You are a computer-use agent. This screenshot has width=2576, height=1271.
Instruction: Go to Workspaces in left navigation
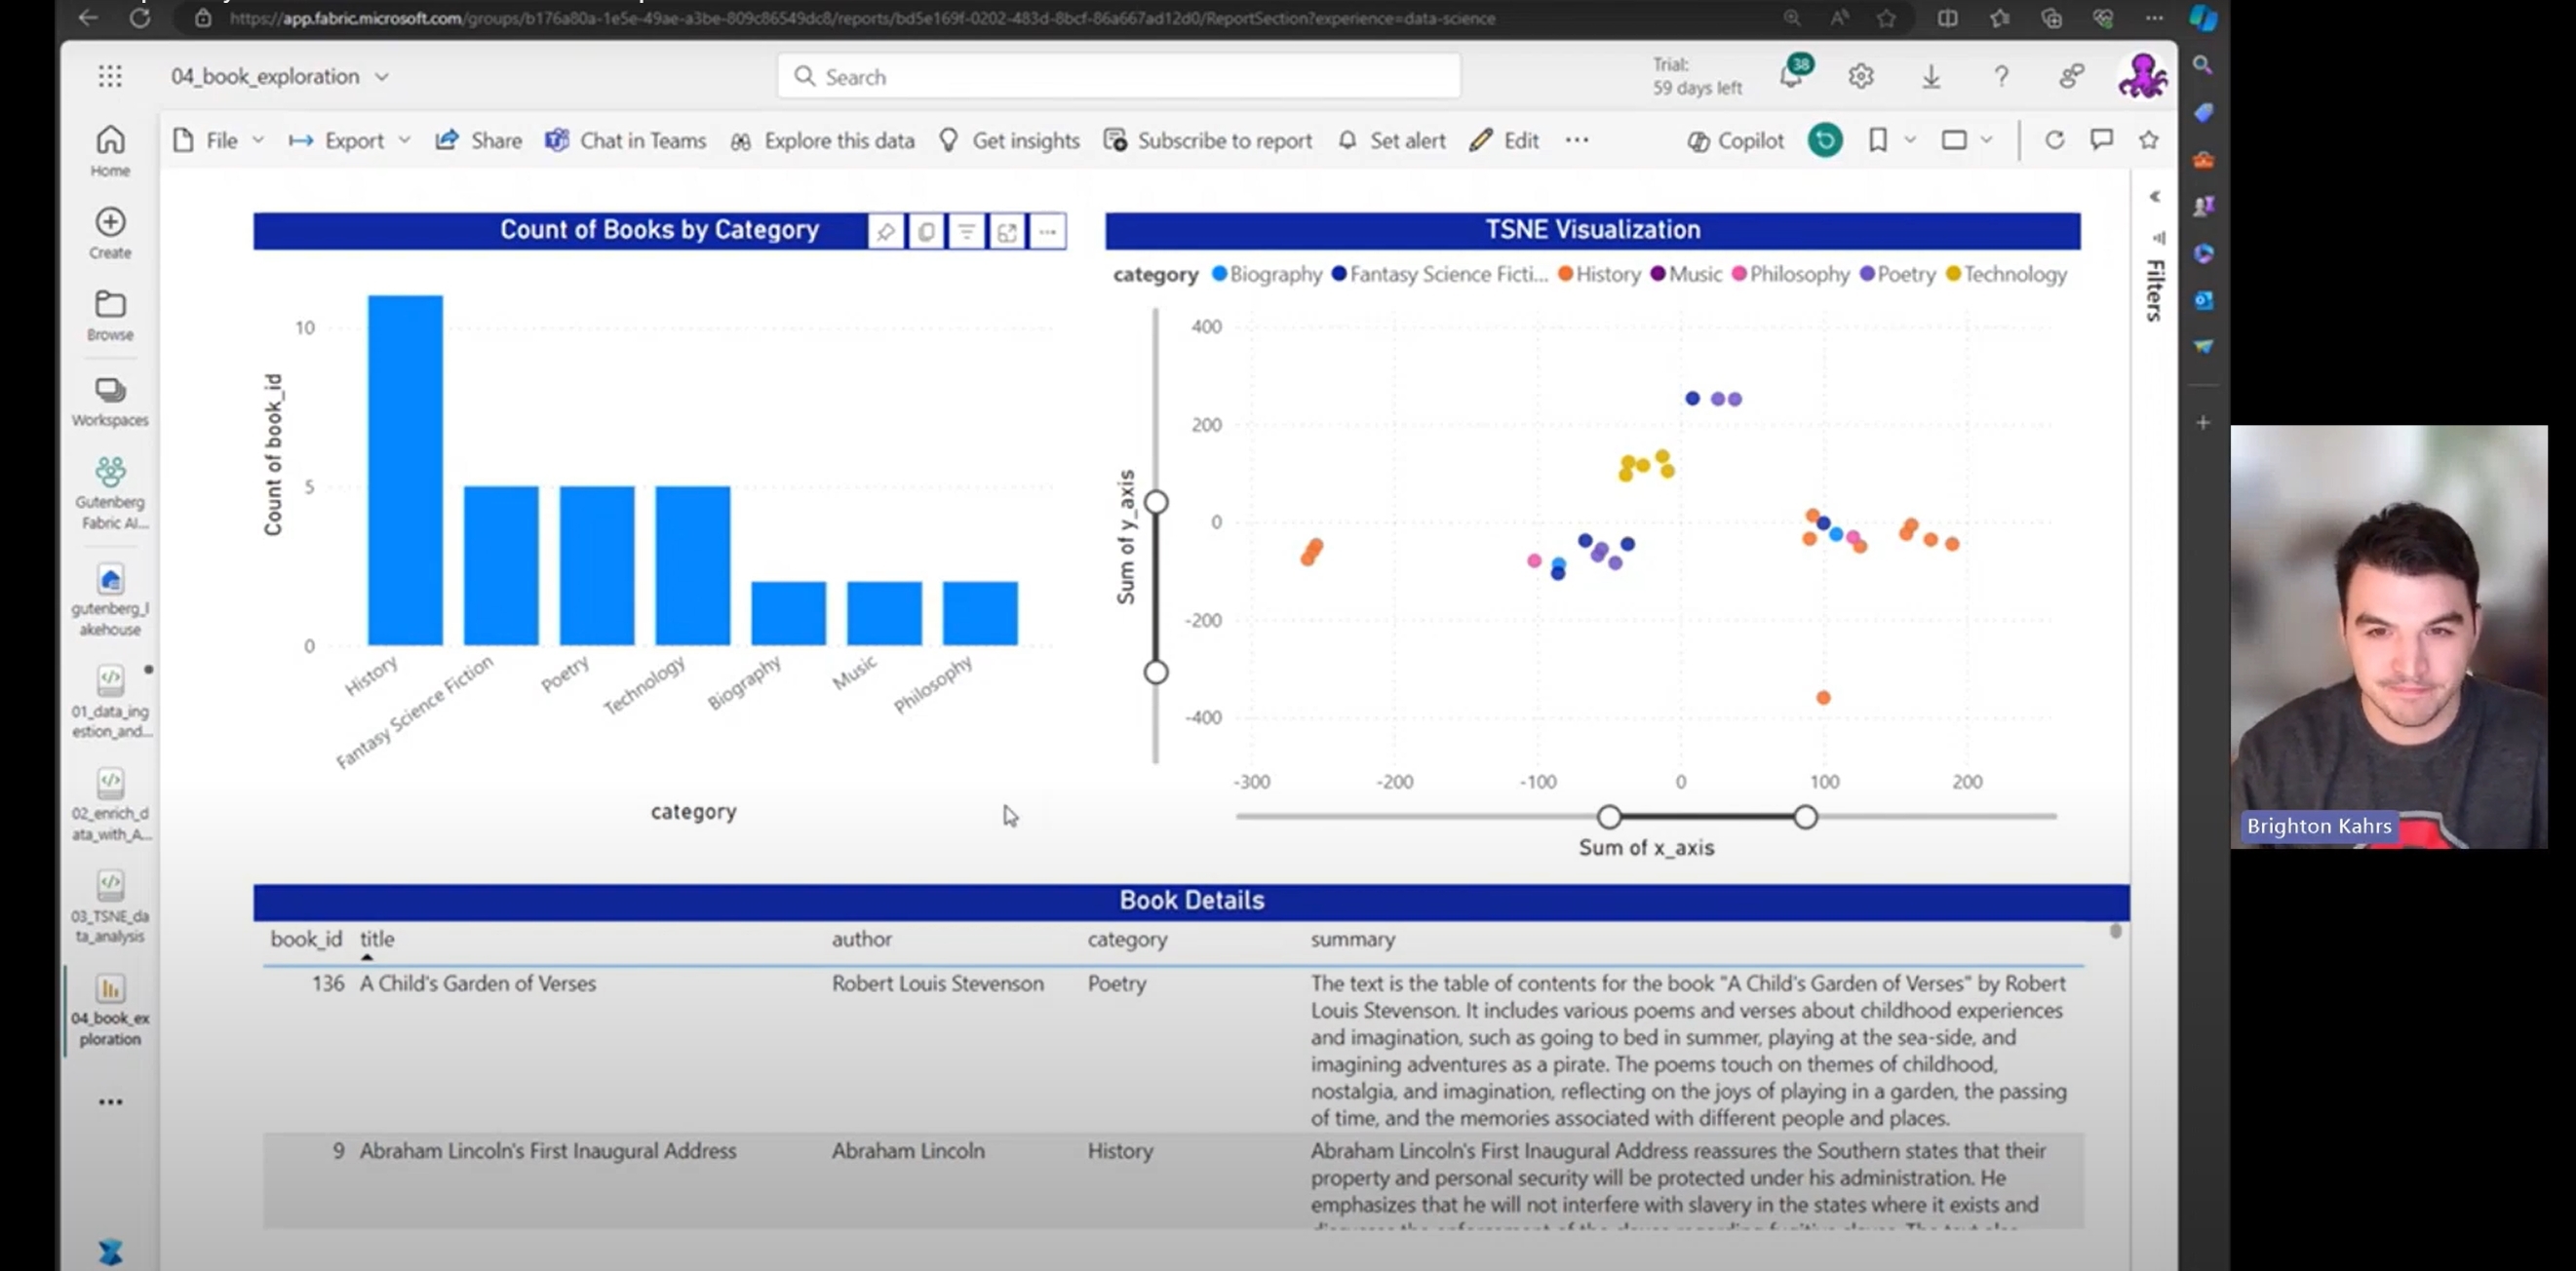[x=110, y=401]
